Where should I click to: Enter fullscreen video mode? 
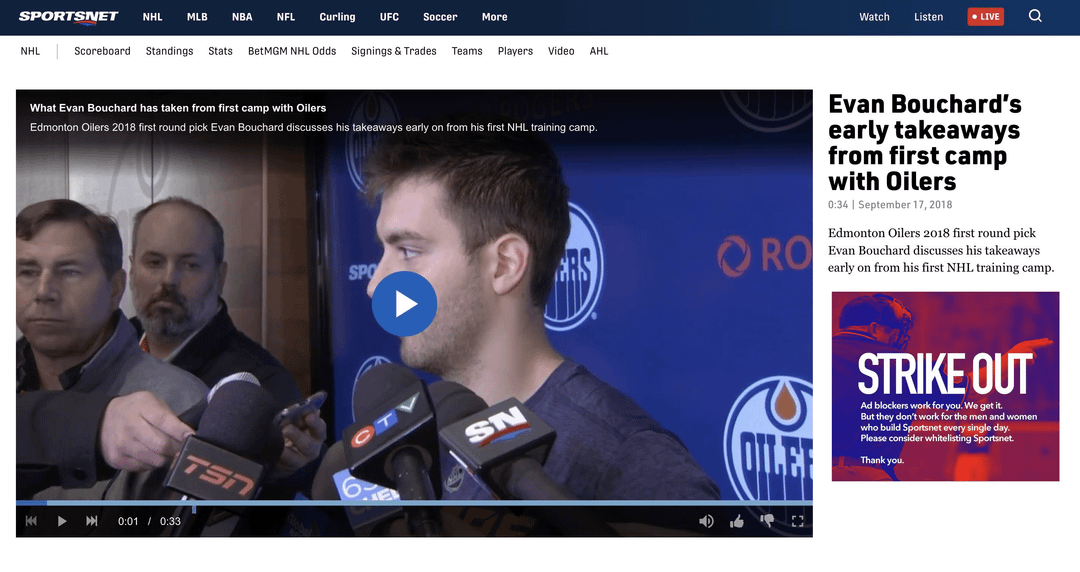pos(797,521)
